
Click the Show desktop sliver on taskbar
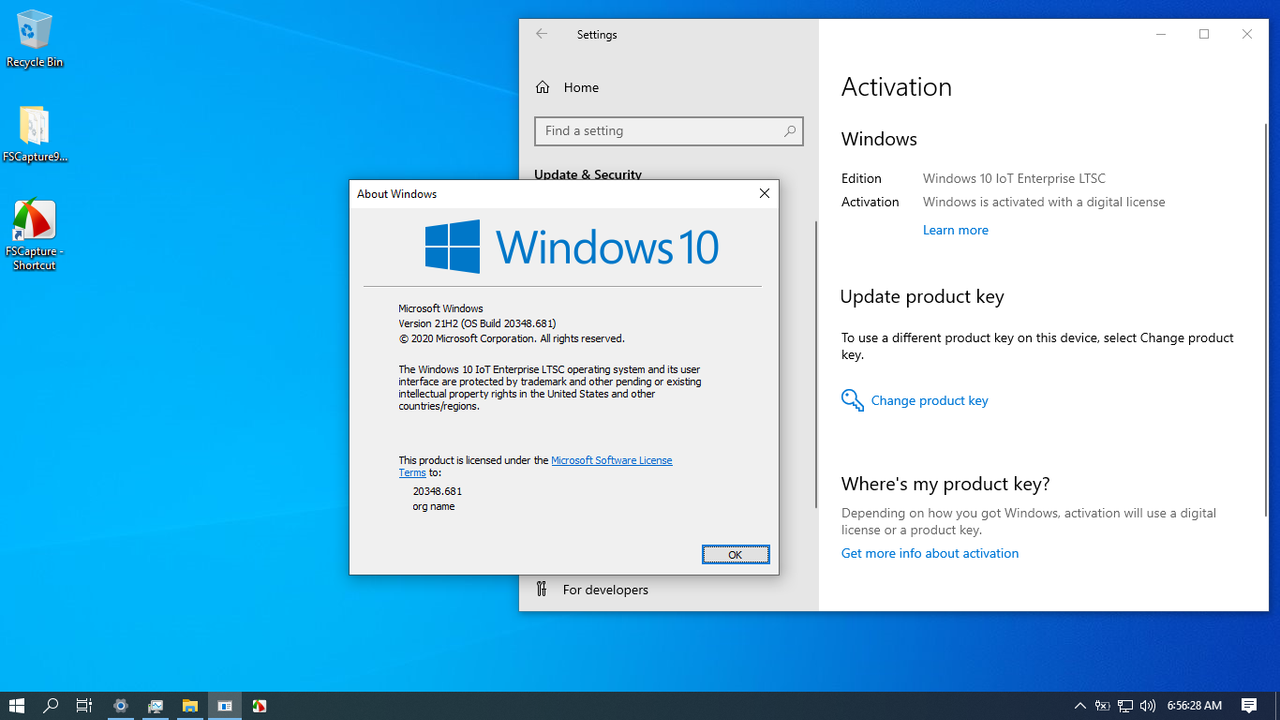pyautogui.click(x=1277, y=706)
